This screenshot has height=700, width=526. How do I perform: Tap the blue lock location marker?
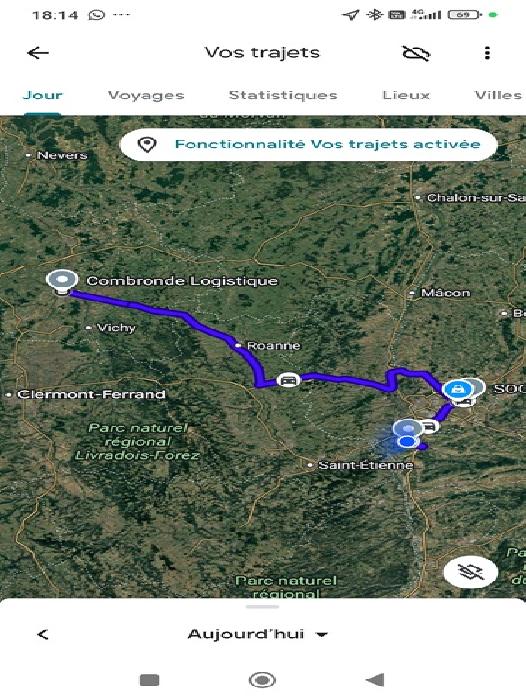pos(456,389)
